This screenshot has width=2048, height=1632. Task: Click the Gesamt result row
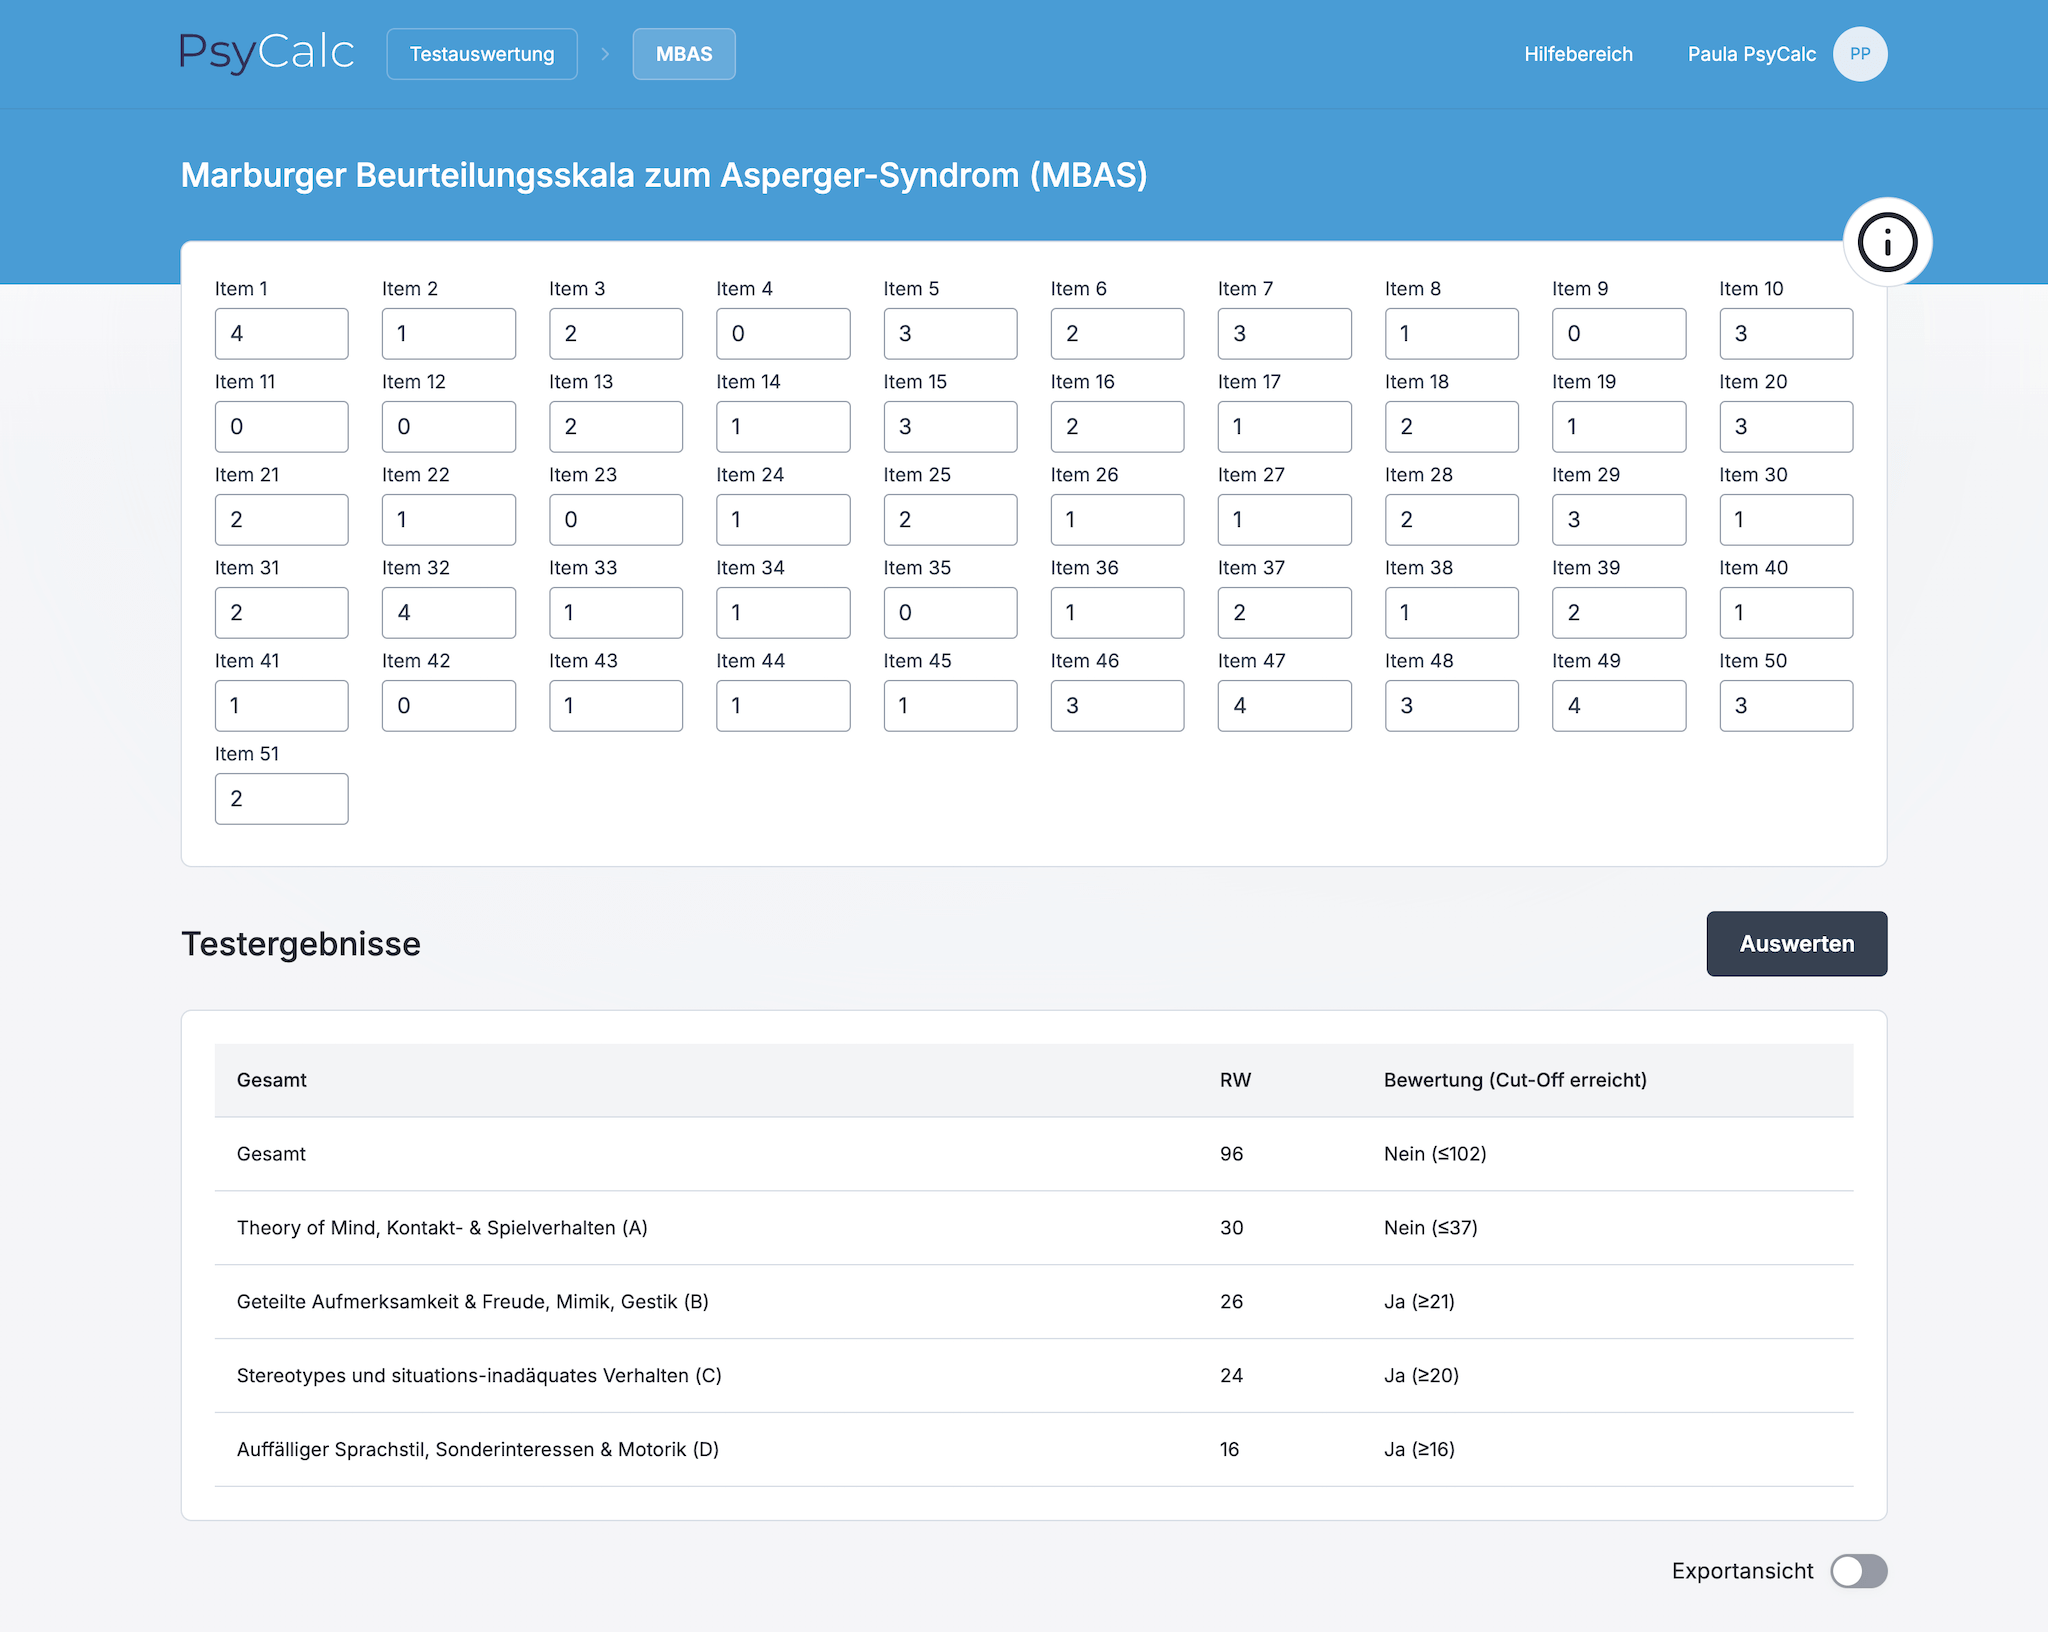coord(1033,1154)
